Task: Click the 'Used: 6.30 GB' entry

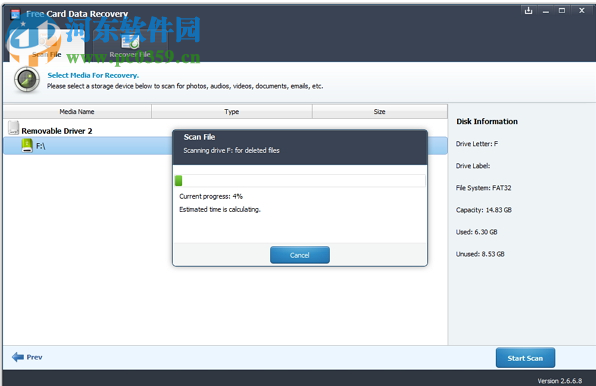Action: [x=477, y=232]
